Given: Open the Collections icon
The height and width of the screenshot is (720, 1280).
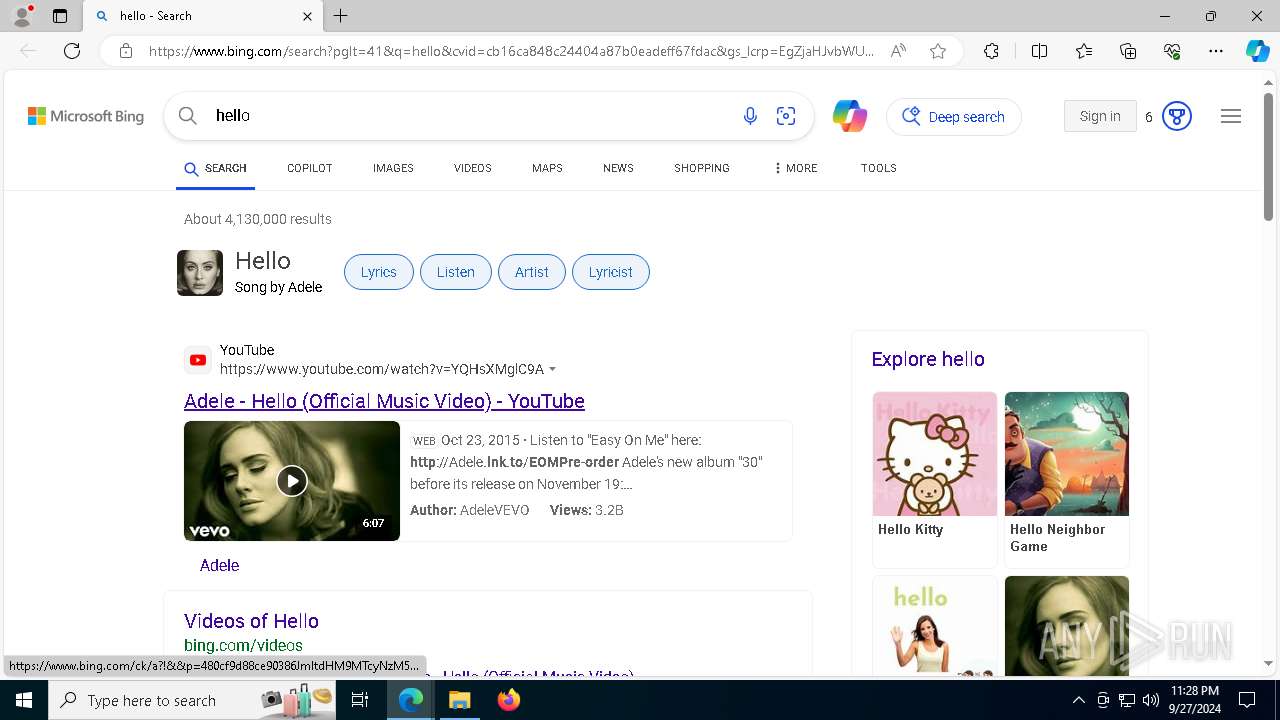Looking at the screenshot, I should pos(1128,51).
